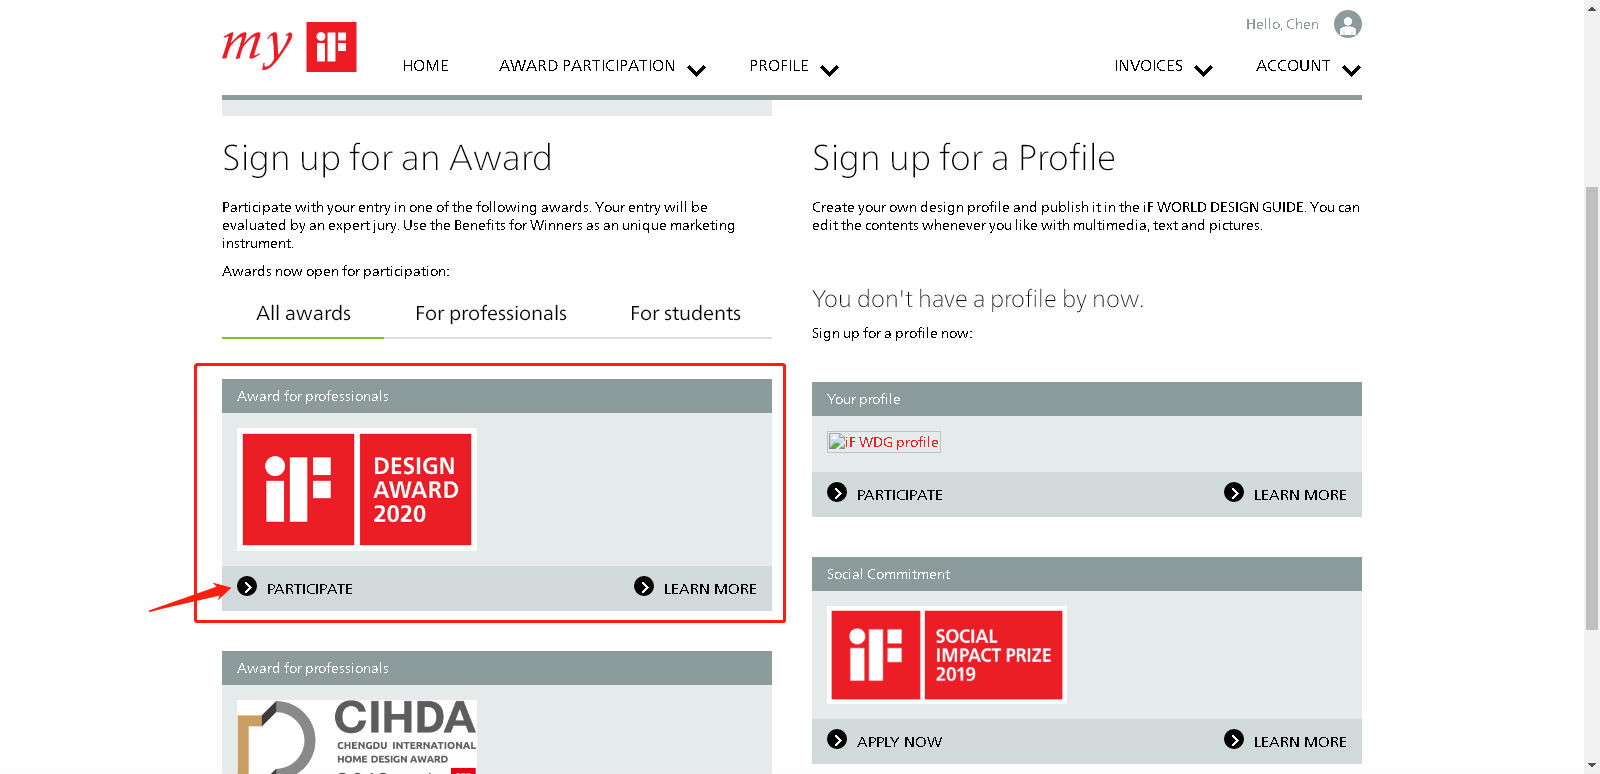1600x774 pixels.
Task: Expand the PROFILE menu chevron
Action: pos(829,70)
